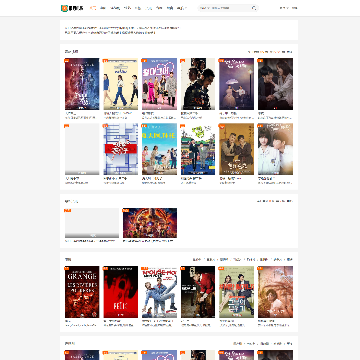
Task: Click orange badge on the Avengers banner
Action: [126, 210]
